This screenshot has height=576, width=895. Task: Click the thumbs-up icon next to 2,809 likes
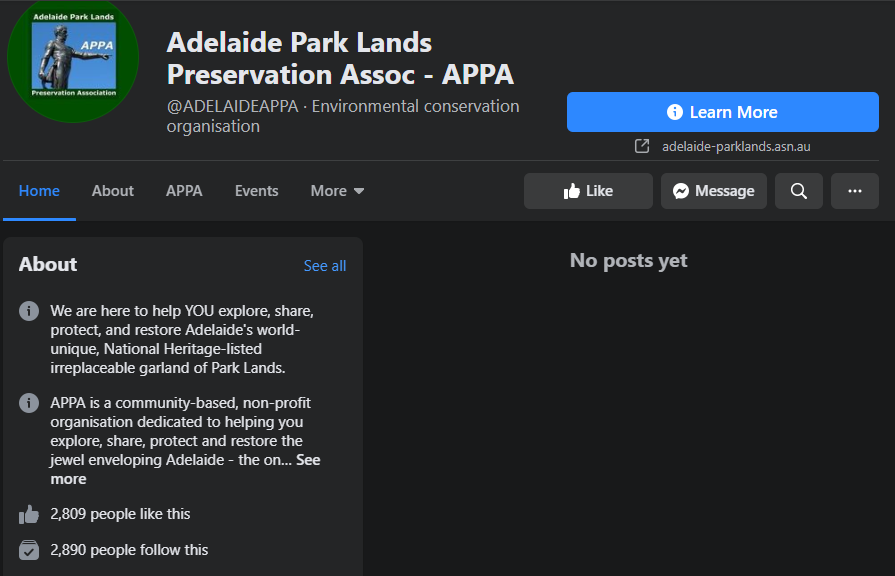click(x=28, y=512)
